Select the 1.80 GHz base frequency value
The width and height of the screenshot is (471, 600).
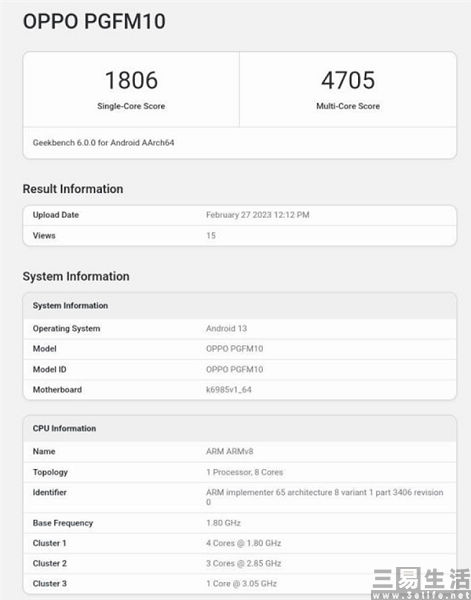pos(223,523)
